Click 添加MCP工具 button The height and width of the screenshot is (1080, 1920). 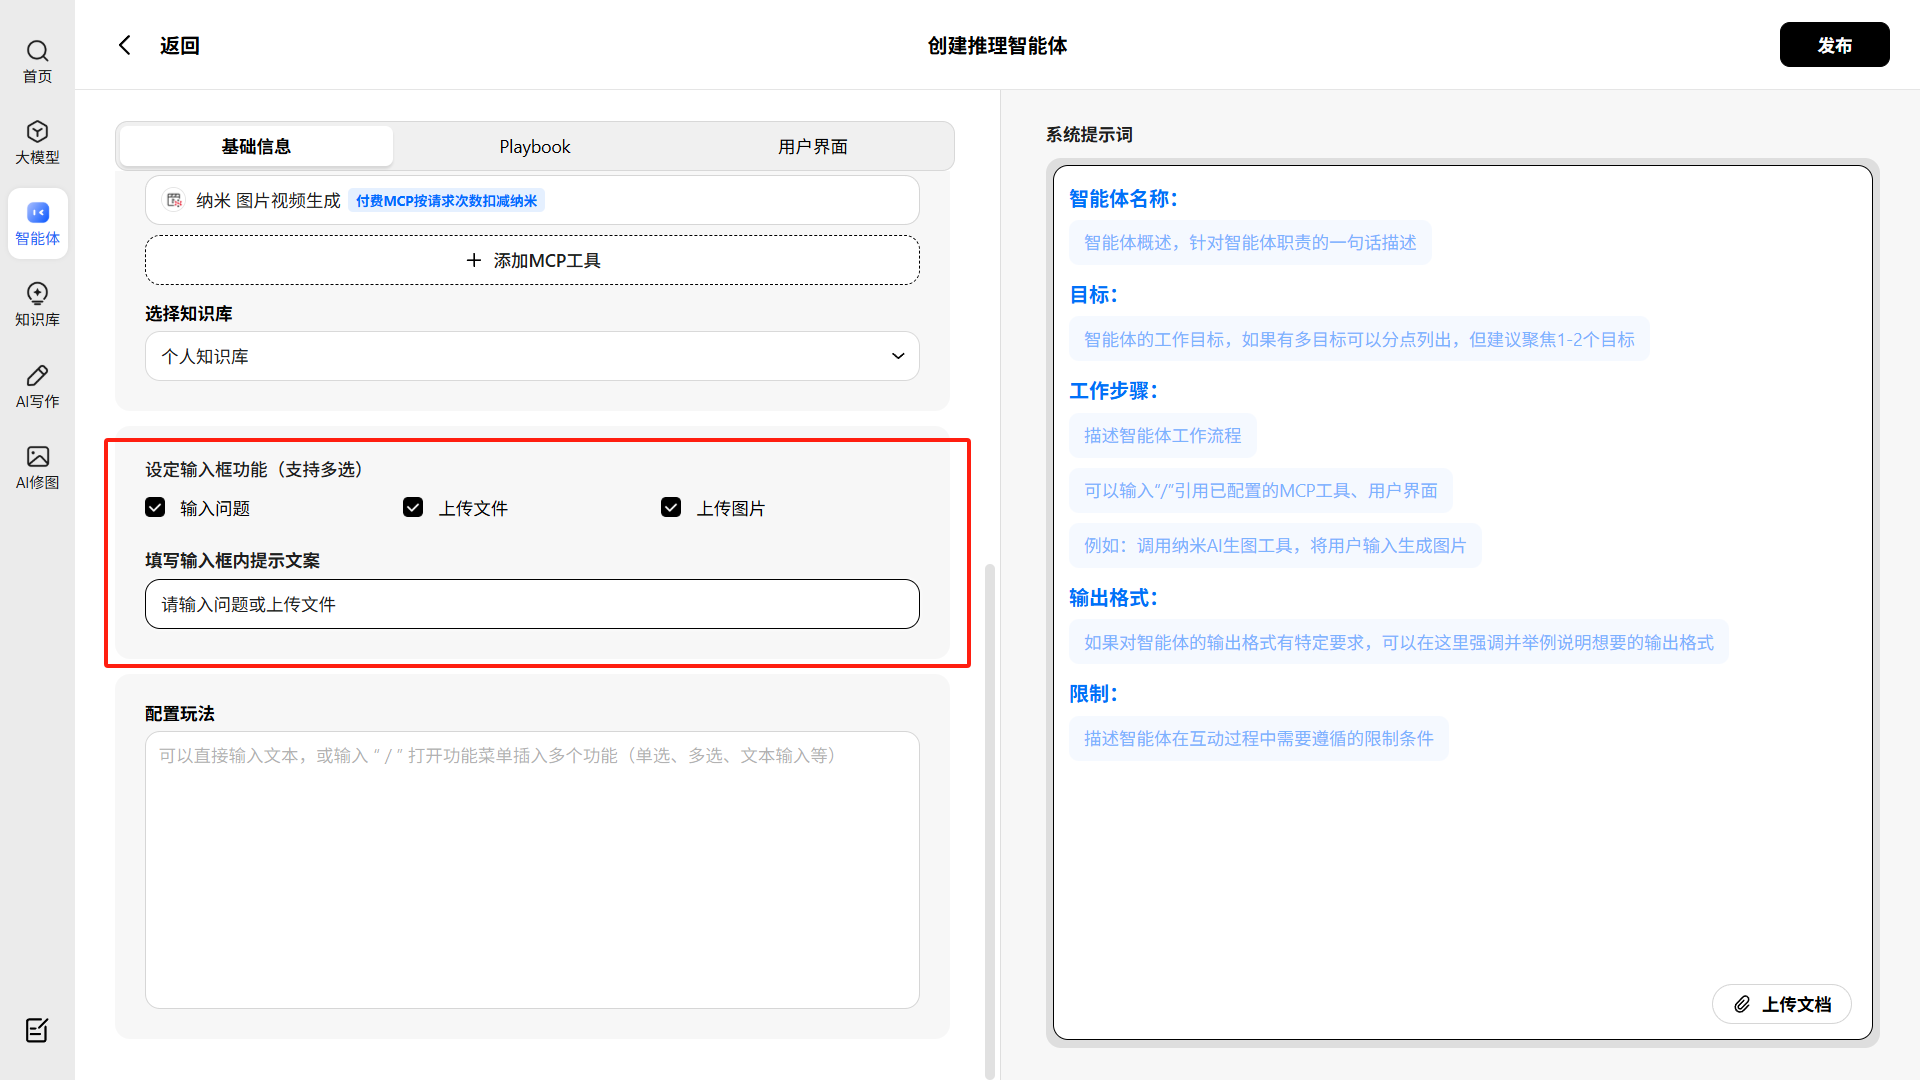click(532, 260)
